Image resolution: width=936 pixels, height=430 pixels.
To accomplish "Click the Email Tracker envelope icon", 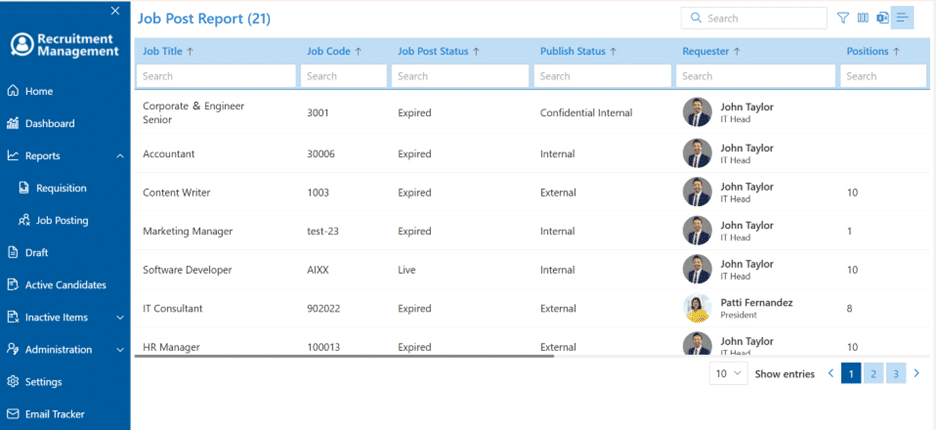I will 14,414.
